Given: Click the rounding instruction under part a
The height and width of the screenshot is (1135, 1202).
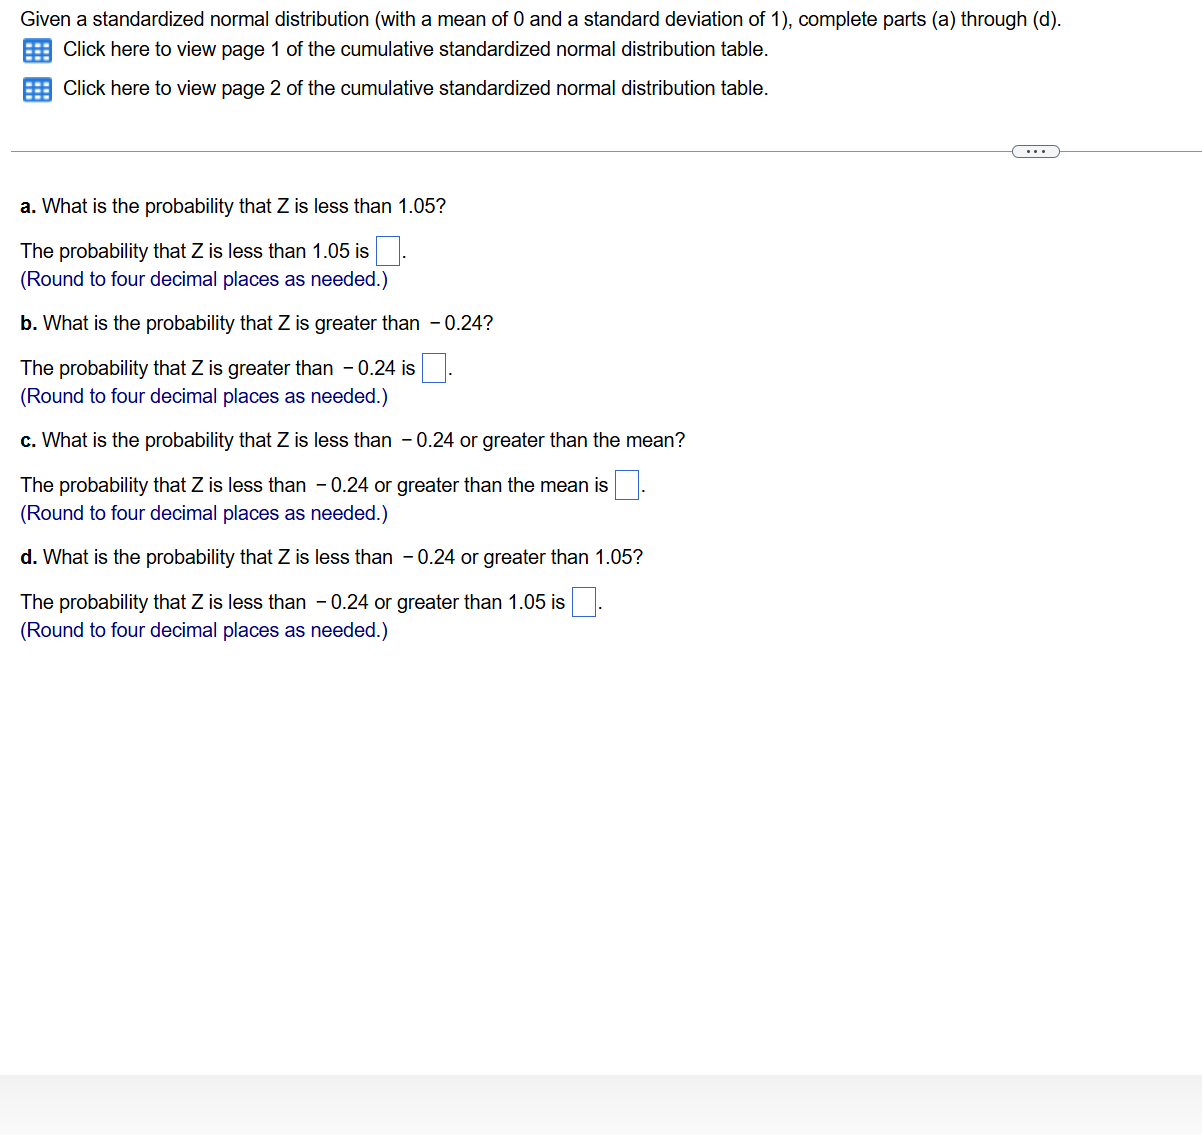Looking at the screenshot, I should click(x=203, y=279).
